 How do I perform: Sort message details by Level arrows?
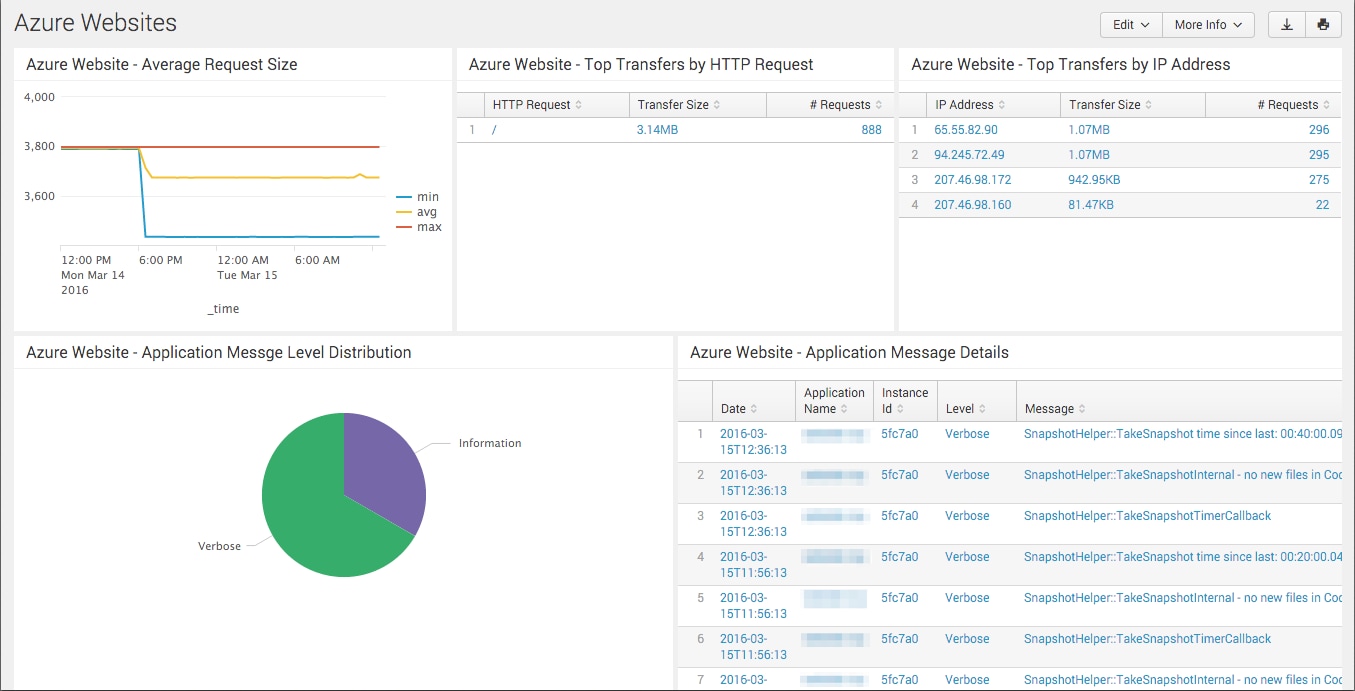[x=982, y=409]
